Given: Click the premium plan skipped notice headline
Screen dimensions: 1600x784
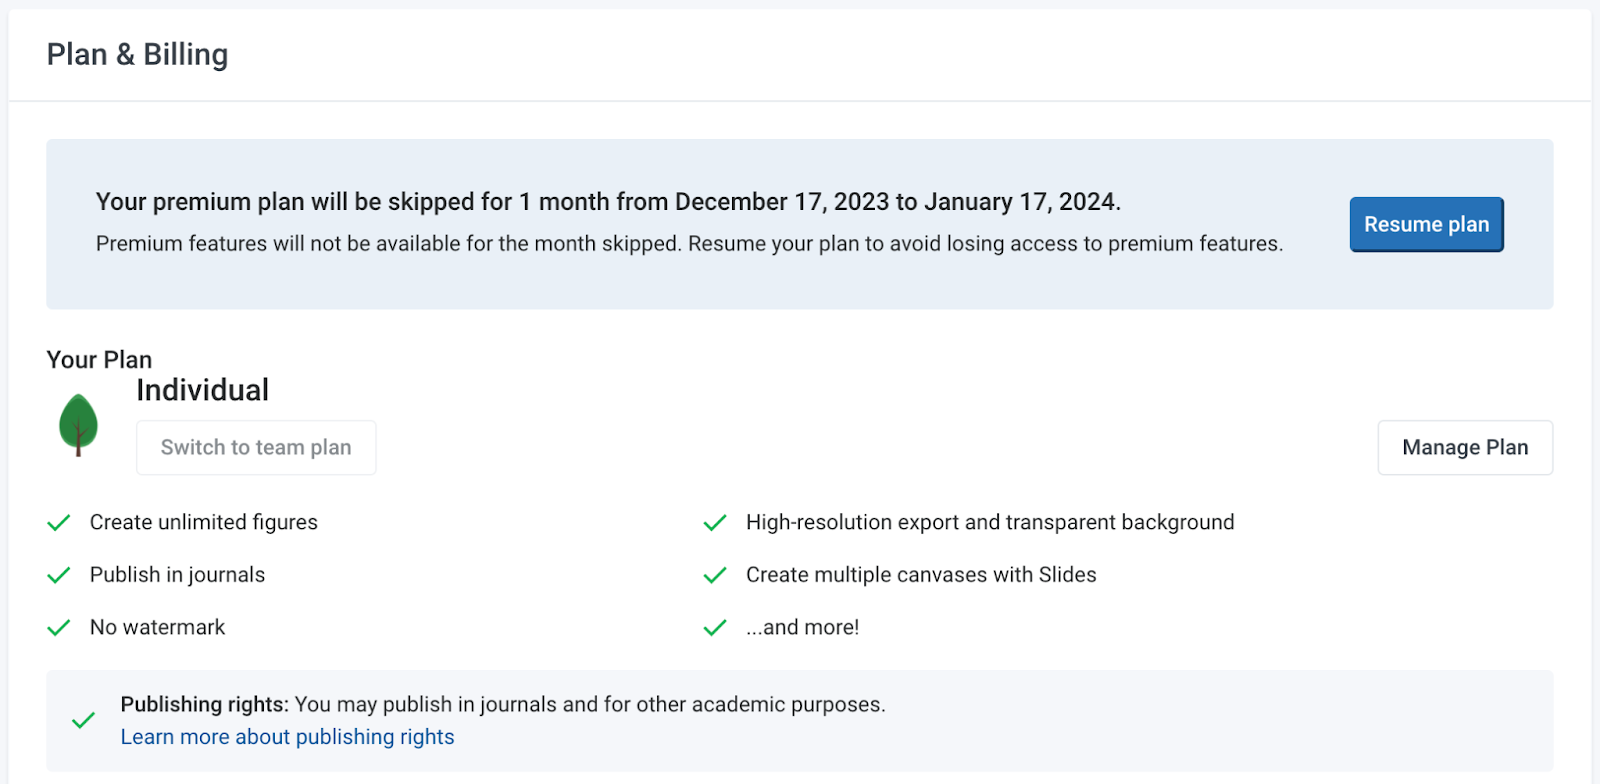Looking at the screenshot, I should 608,202.
